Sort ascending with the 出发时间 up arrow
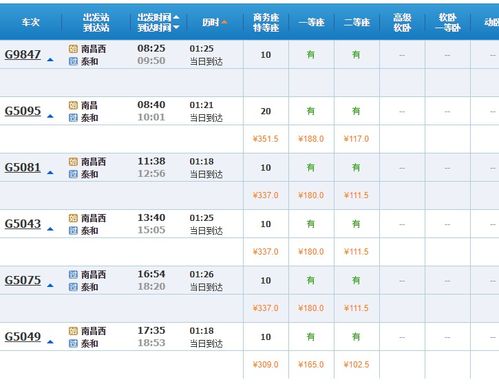This screenshot has height=384, width=499. [176, 17]
